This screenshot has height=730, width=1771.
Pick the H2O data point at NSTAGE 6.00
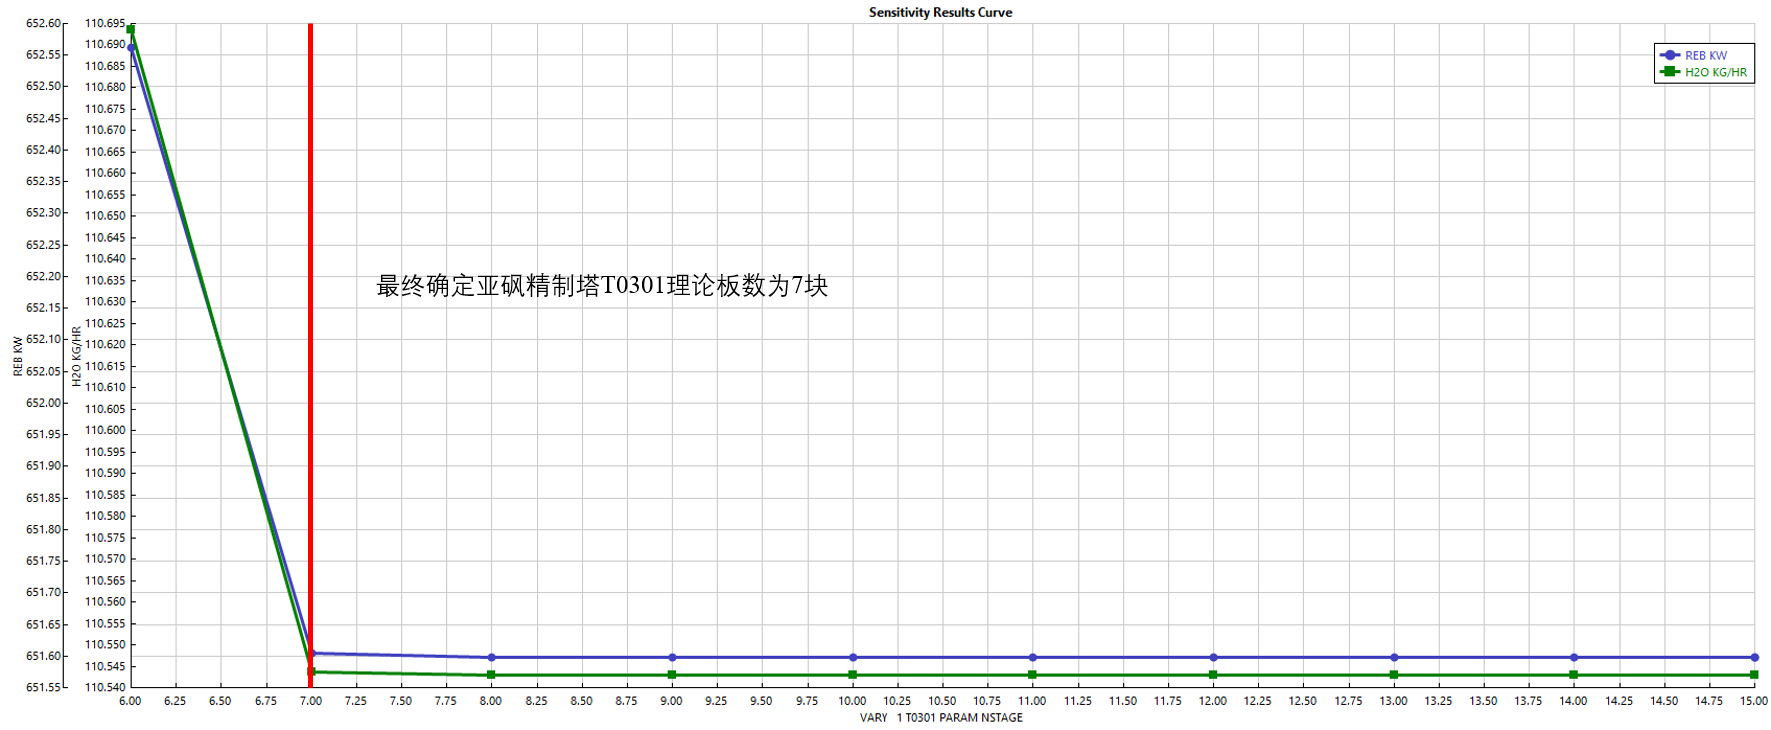pyautogui.click(x=131, y=29)
